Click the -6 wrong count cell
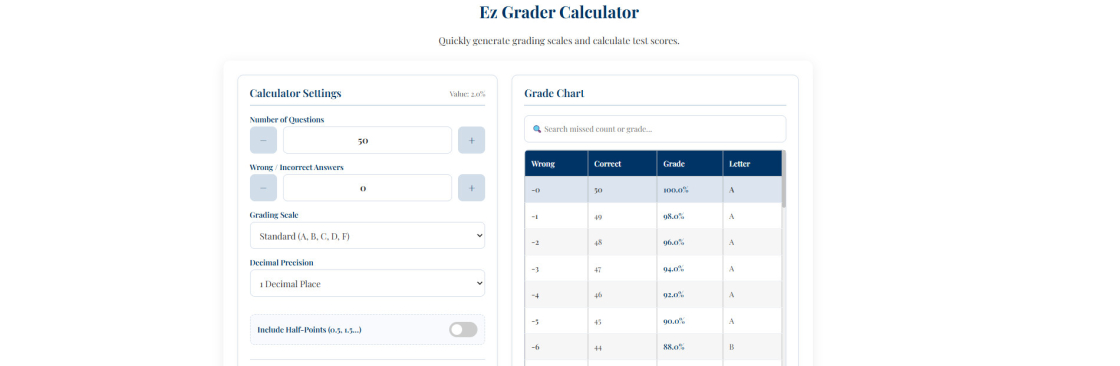 (556, 347)
